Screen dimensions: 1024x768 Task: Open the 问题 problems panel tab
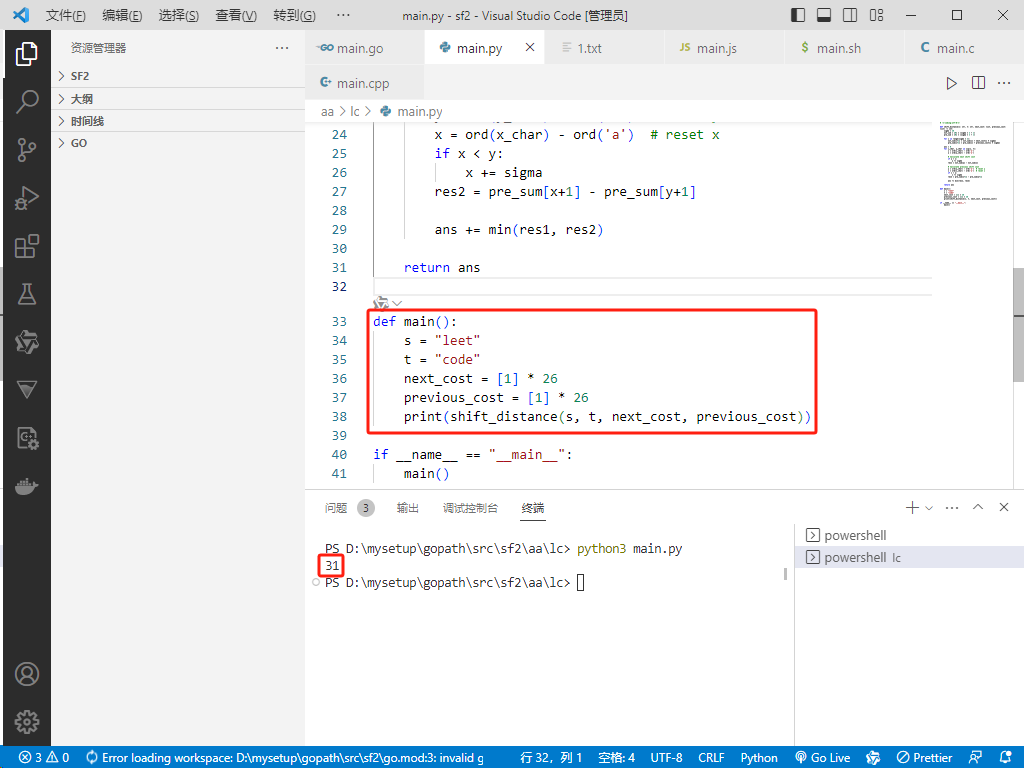[x=349, y=507]
